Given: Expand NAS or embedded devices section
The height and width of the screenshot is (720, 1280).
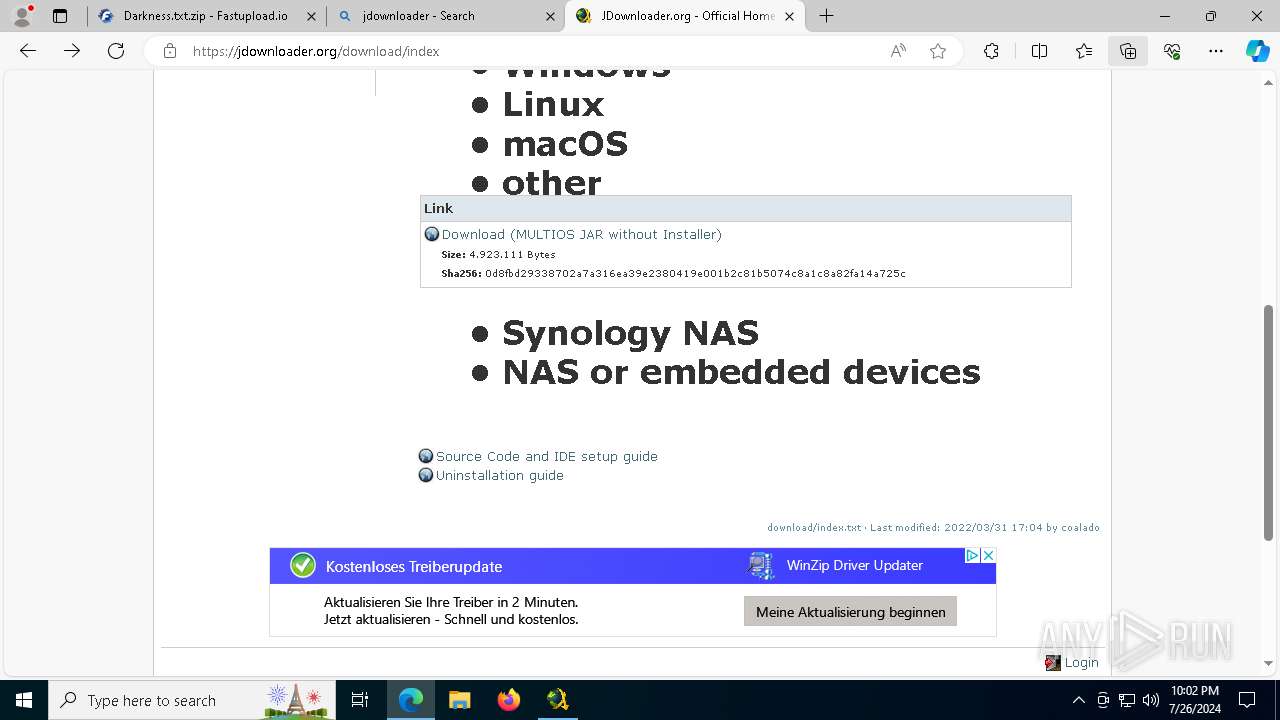Looking at the screenshot, I should [741, 371].
